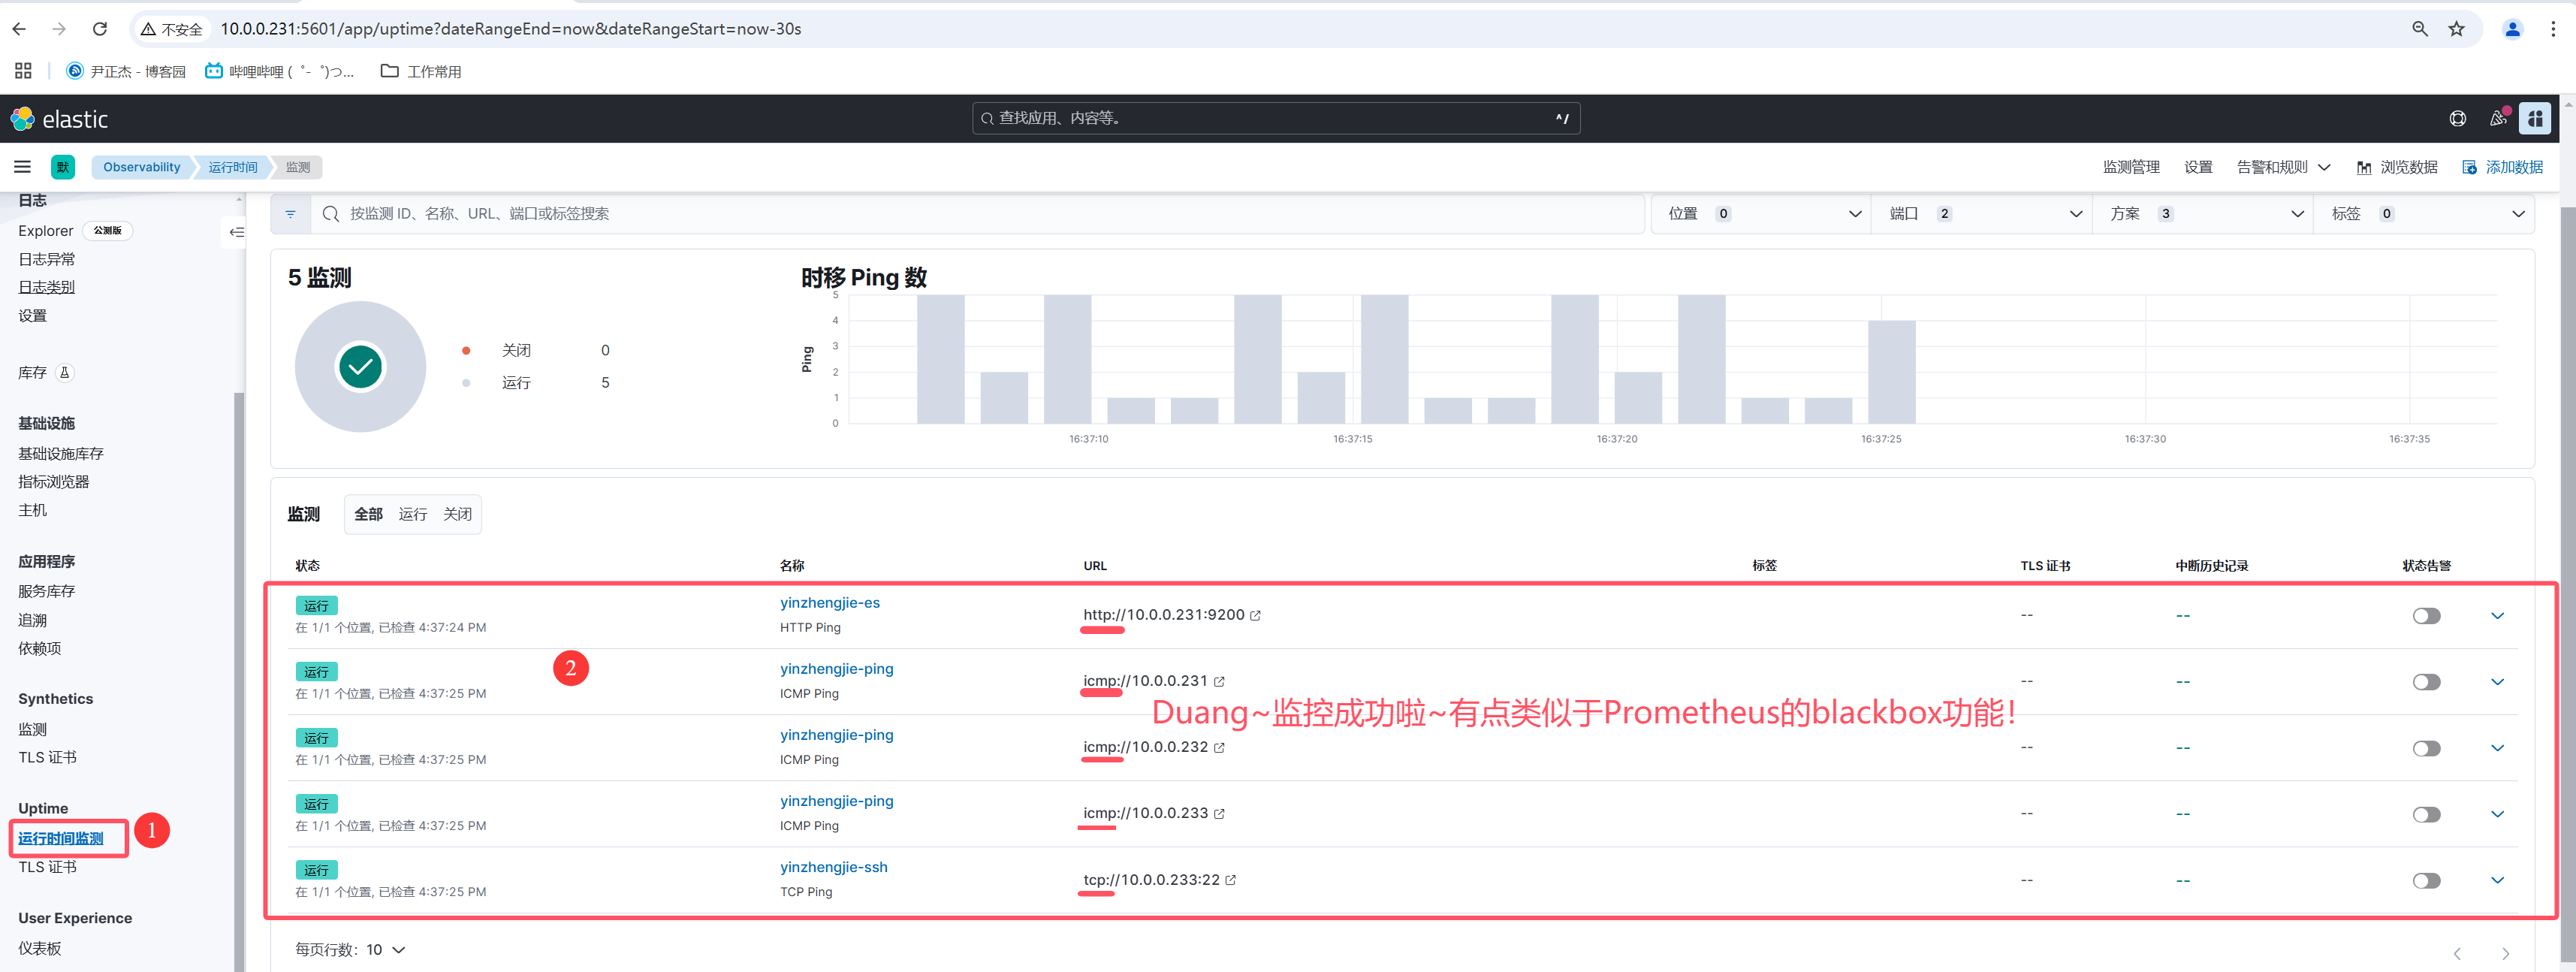The width and height of the screenshot is (2576, 972).
Task: Click the Elastic logo
Action: click(59, 119)
